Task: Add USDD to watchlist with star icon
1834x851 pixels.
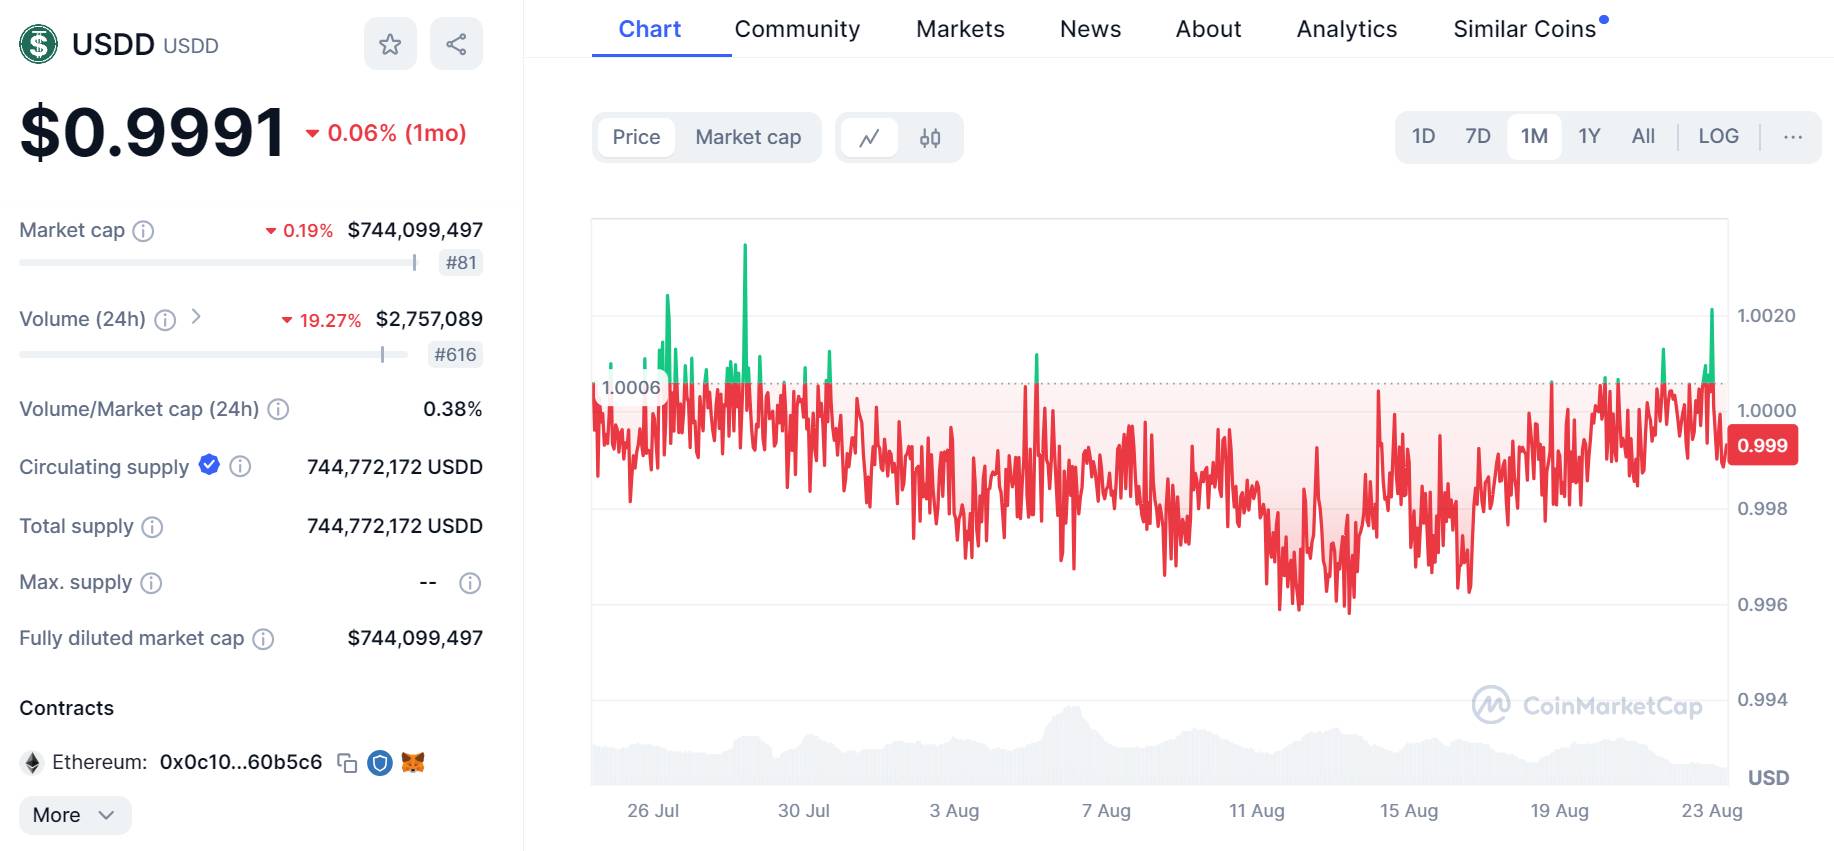Action: pos(390,44)
